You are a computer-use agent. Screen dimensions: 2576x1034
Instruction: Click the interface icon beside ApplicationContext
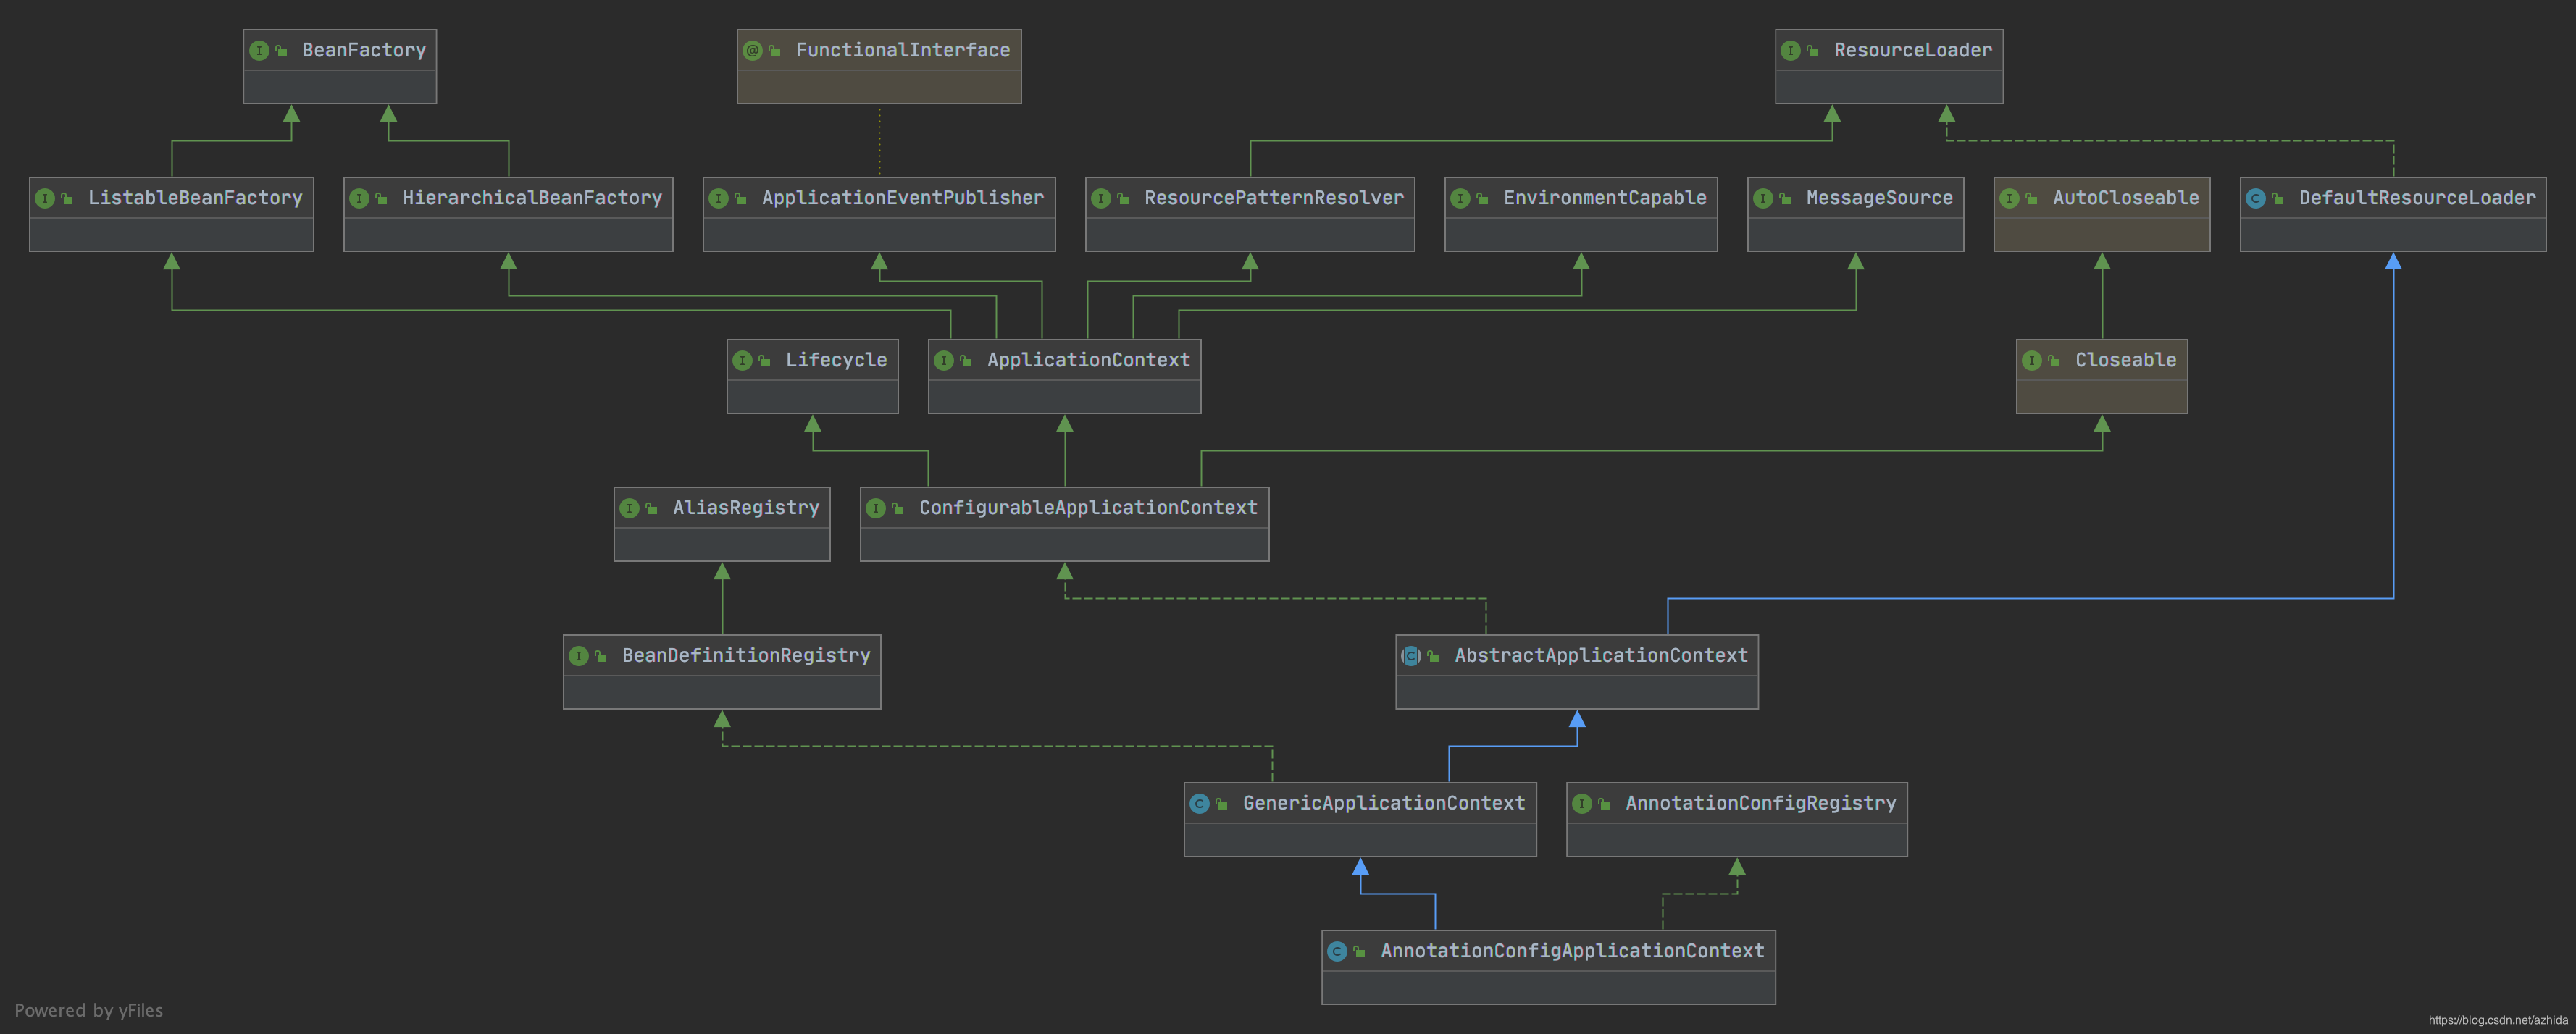pos(944,360)
